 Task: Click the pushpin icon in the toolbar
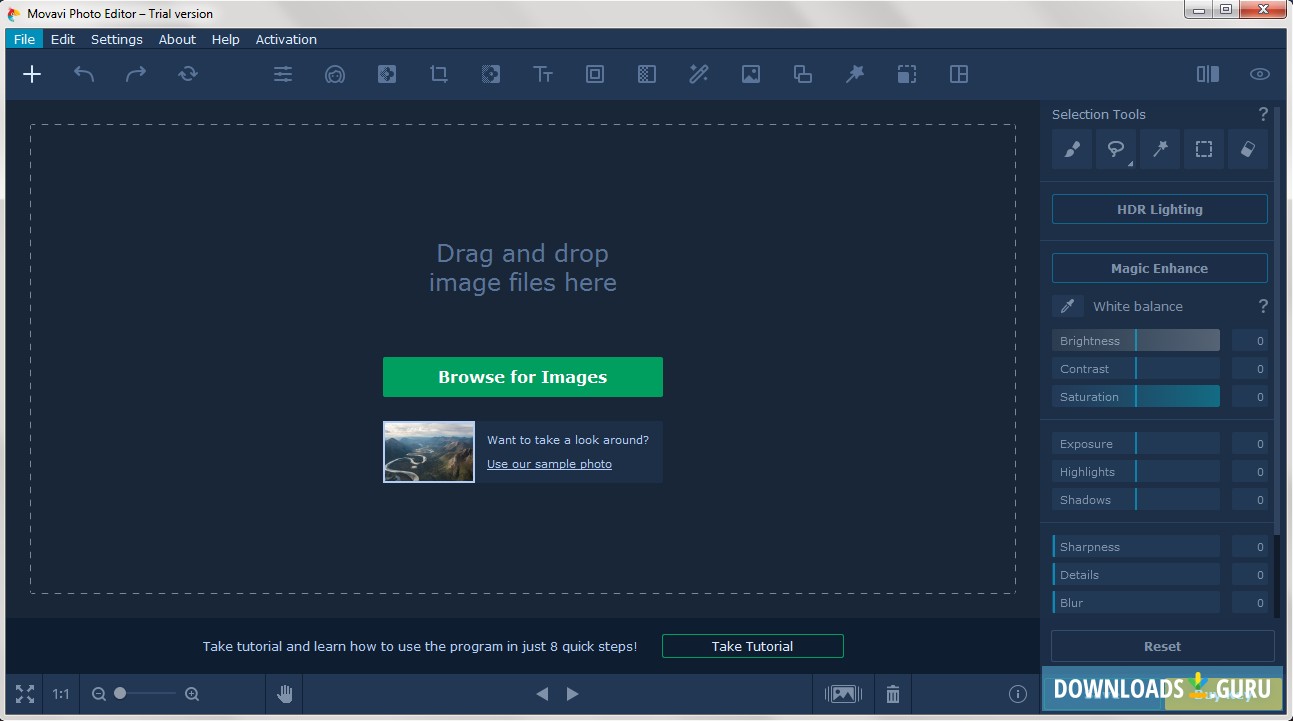[855, 74]
